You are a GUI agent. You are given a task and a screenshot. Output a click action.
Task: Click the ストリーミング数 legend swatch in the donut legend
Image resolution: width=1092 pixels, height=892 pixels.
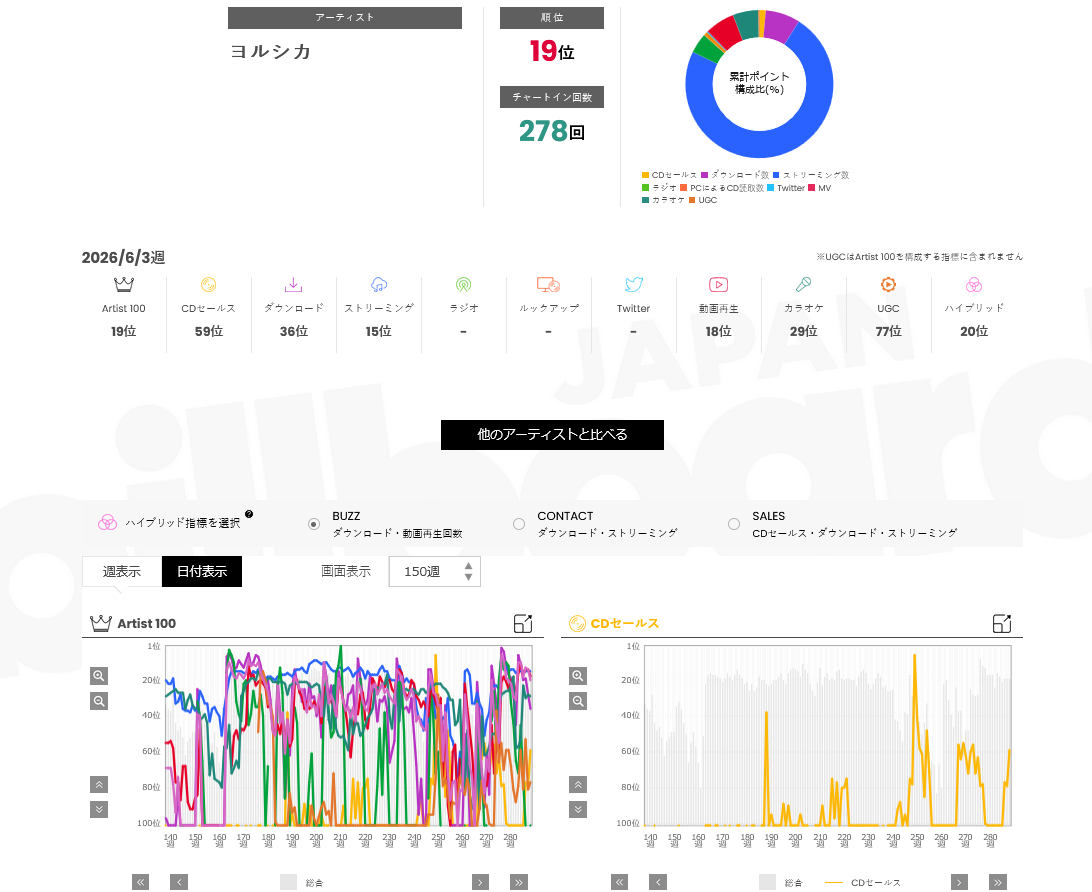(776, 175)
